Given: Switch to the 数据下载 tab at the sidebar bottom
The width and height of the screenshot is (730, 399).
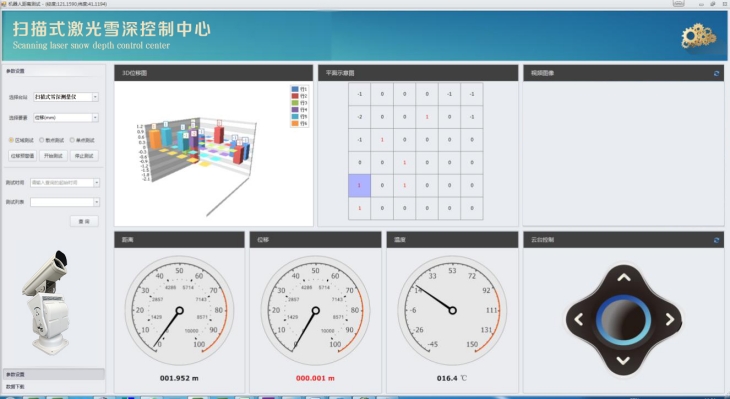Looking at the screenshot, I should pyautogui.click(x=54, y=387).
